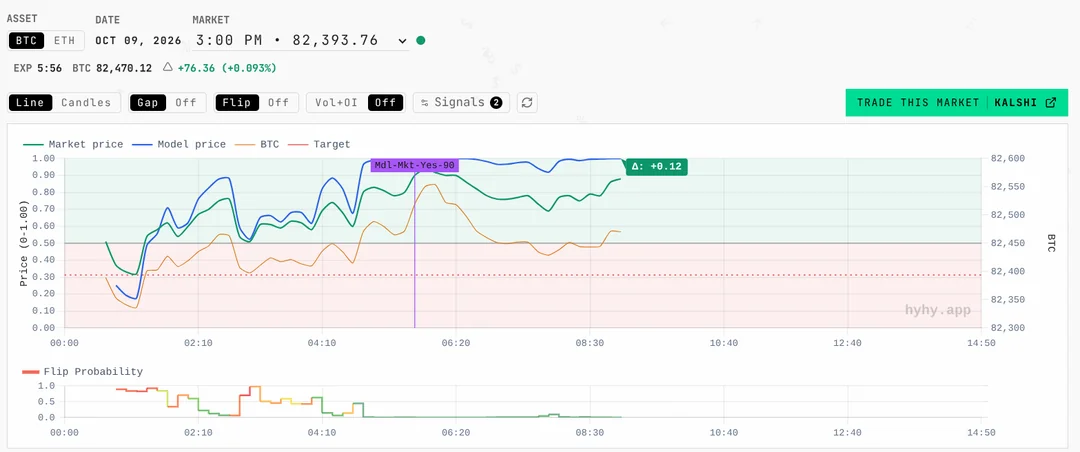1080x452 pixels.
Task: Turn Flip off
Action: pos(278,103)
